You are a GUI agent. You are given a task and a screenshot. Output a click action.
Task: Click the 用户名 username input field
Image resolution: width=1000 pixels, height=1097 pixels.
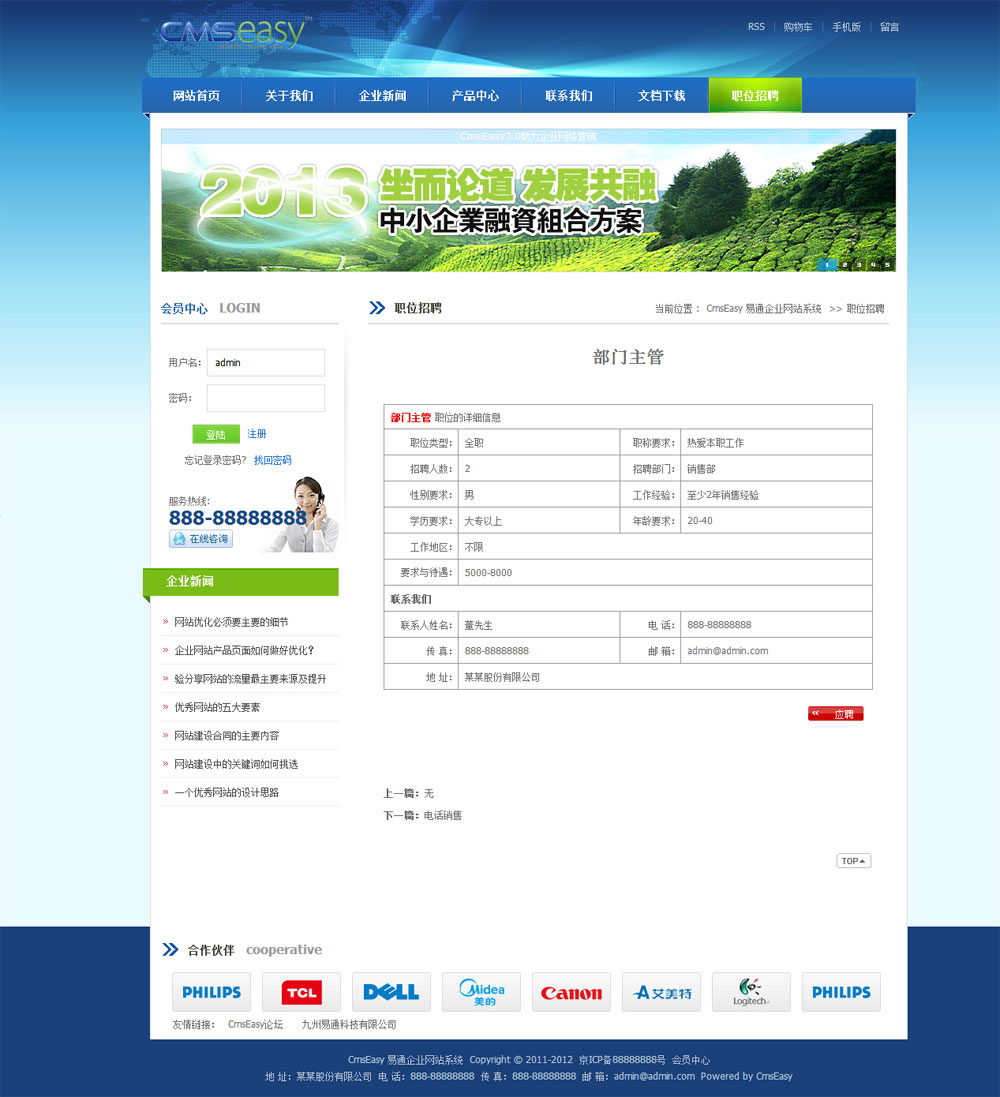(265, 362)
